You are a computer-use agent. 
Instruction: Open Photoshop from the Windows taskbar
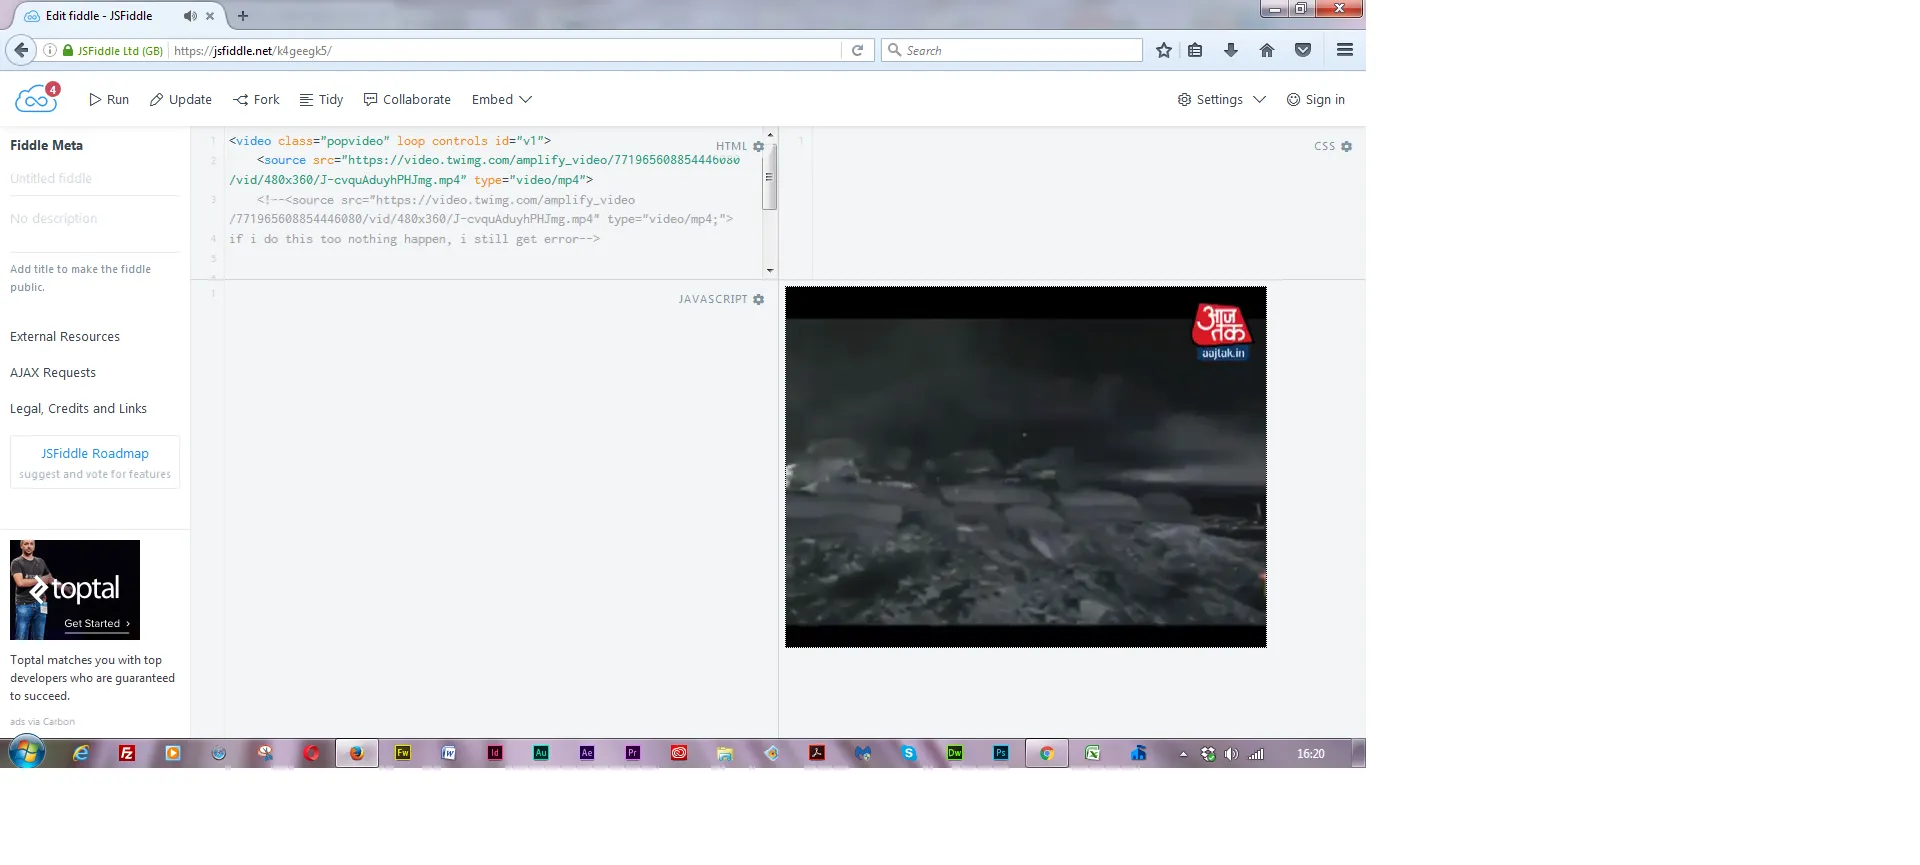coord(1000,753)
